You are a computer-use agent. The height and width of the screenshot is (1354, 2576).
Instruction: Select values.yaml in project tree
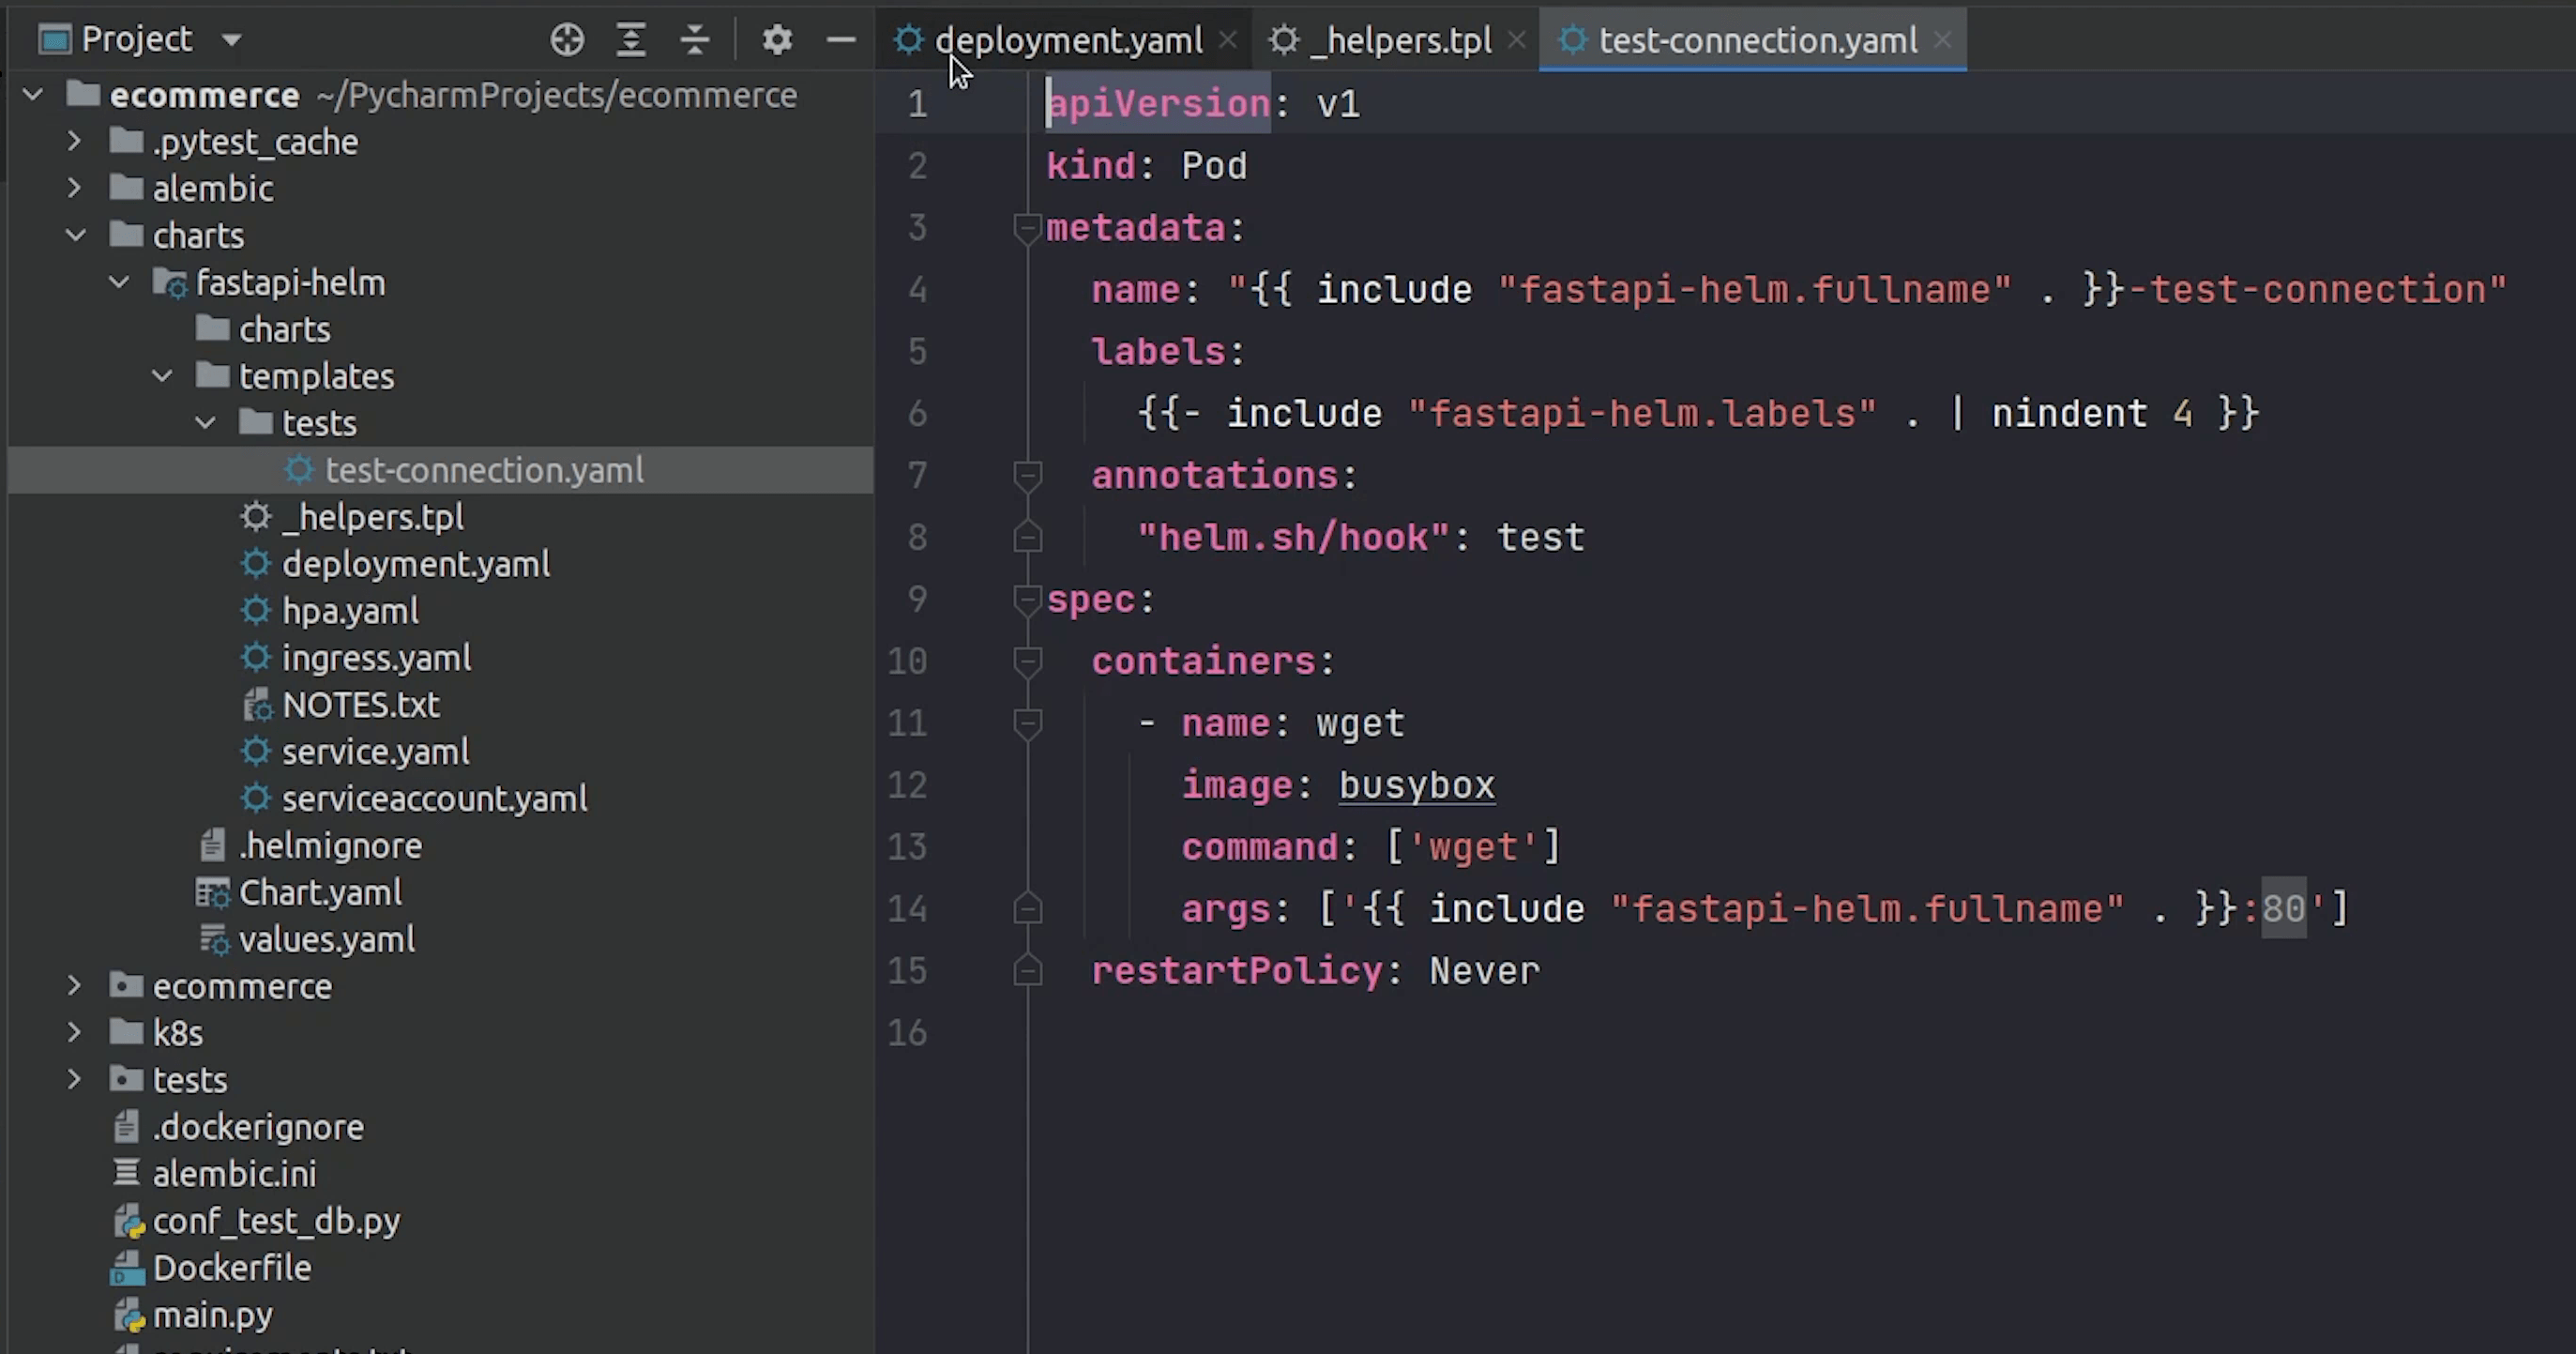click(326, 940)
